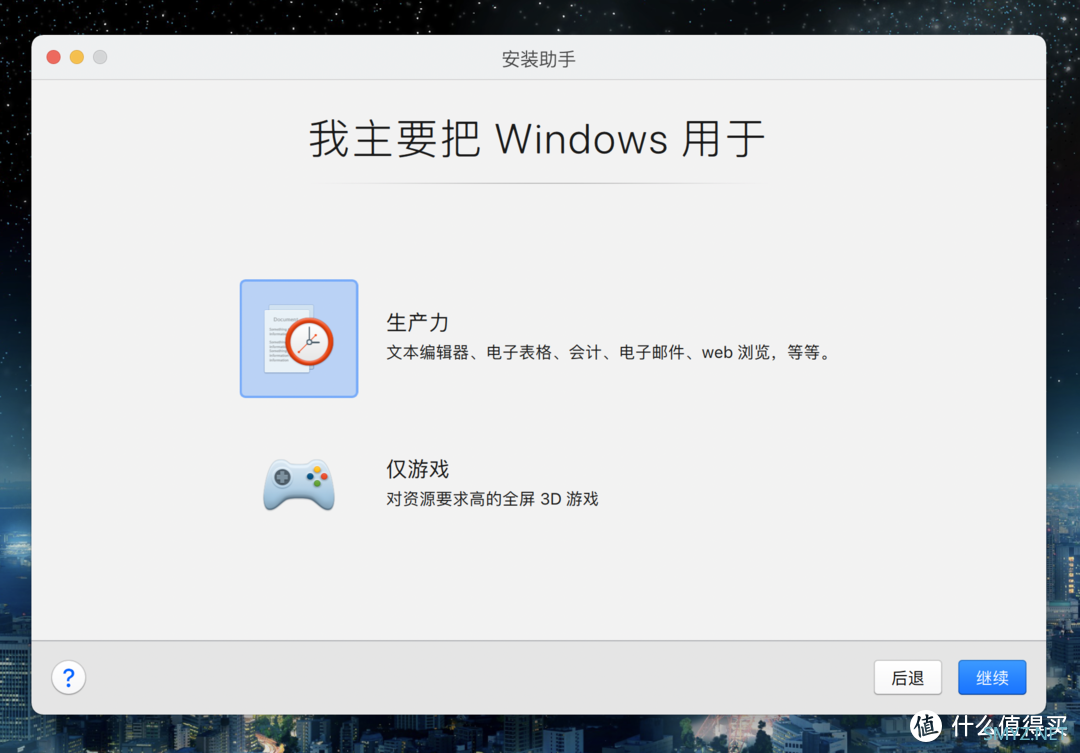Image resolution: width=1080 pixels, height=753 pixels.
Task: Close the 安装助手 window with red button
Action: tap(54, 57)
